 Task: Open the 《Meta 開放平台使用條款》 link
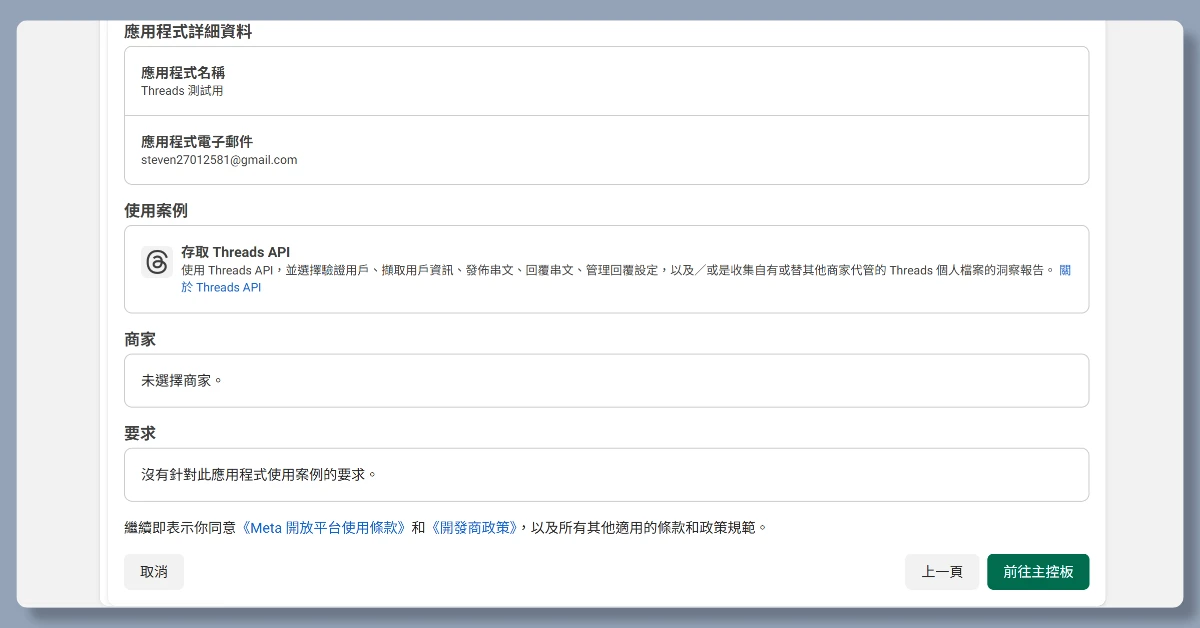(x=323, y=527)
